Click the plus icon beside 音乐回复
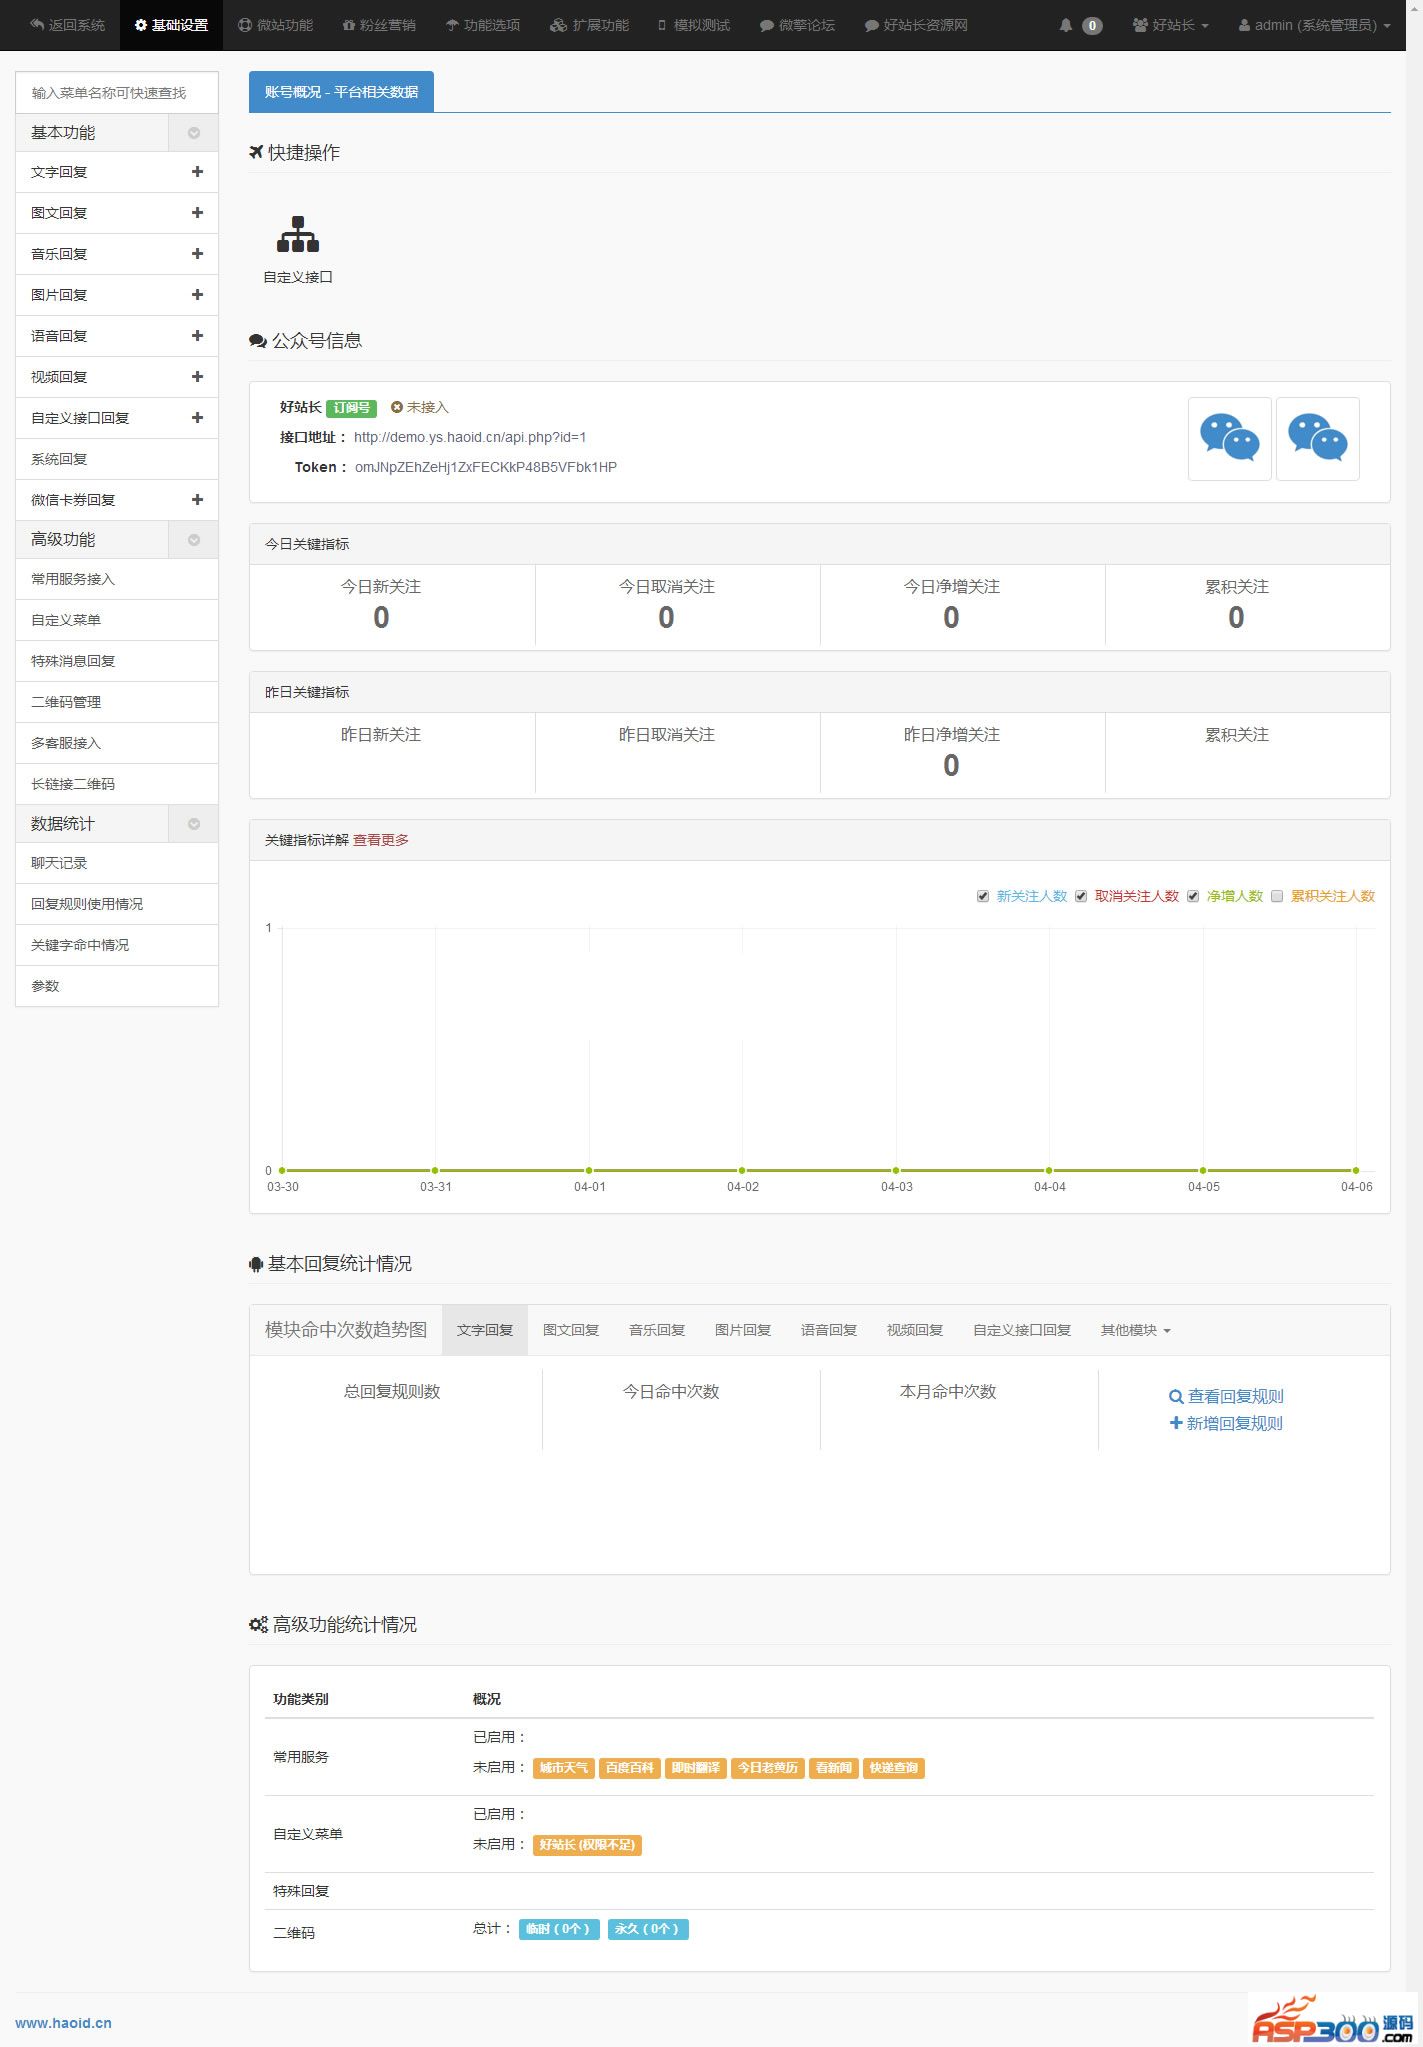Screen dimensions: 1423x2047 coord(197,254)
